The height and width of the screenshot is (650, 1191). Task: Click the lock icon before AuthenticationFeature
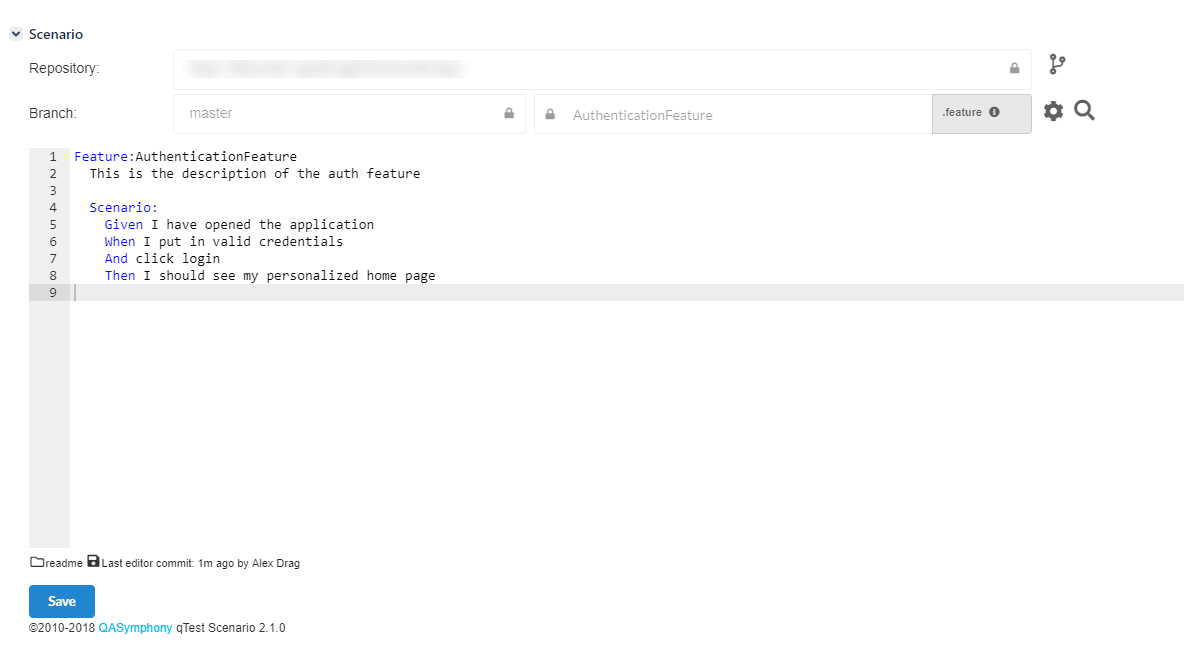click(x=550, y=114)
